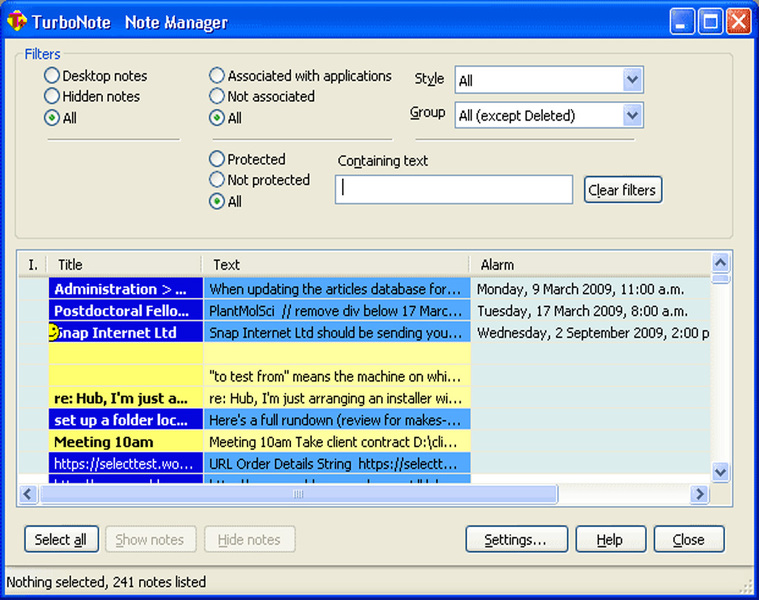The width and height of the screenshot is (759, 600).
Task: Sort by Text column header
Action: point(336,265)
